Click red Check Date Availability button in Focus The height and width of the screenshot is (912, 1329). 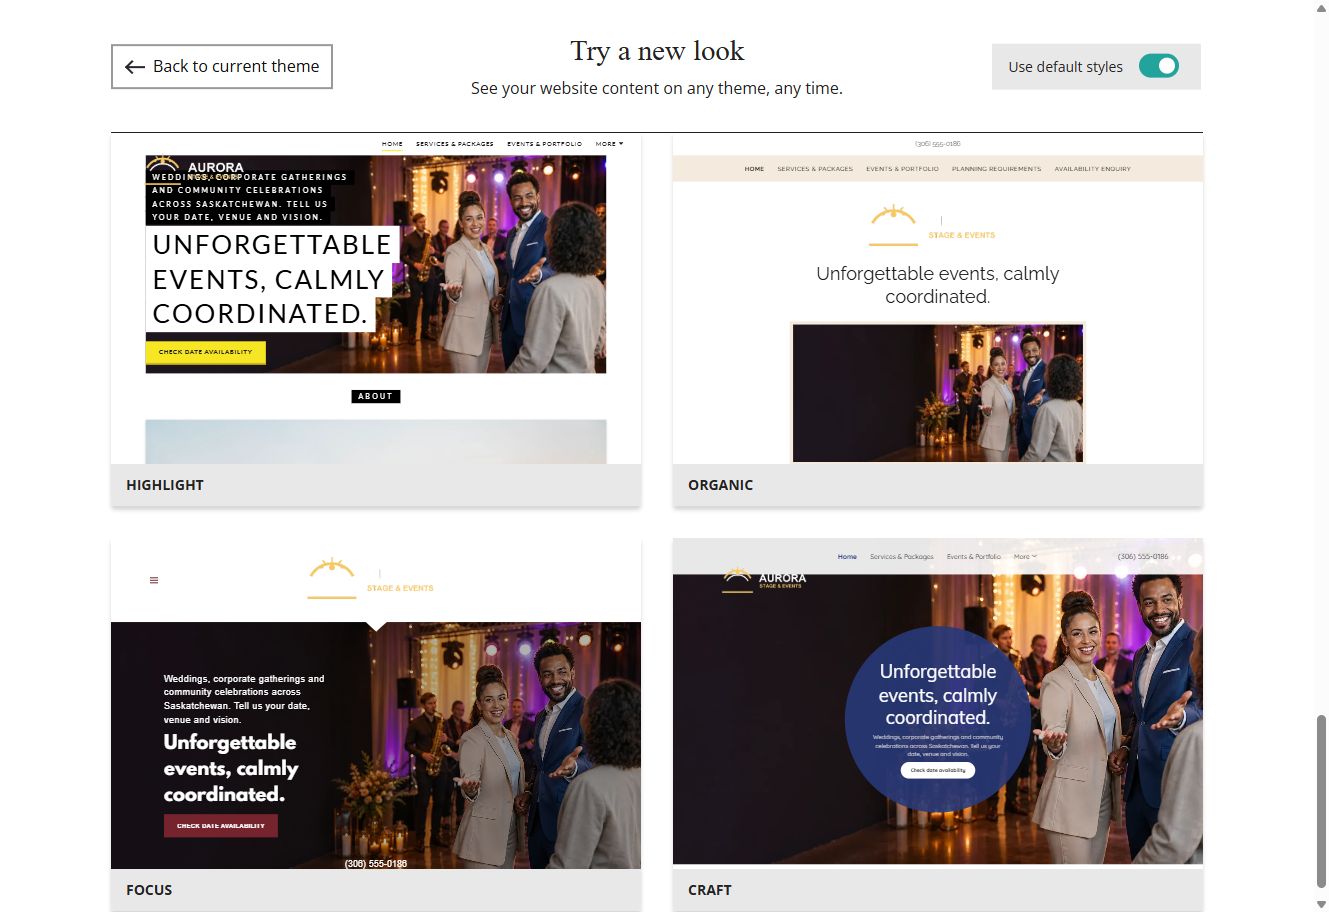pyautogui.click(x=221, y=826)
